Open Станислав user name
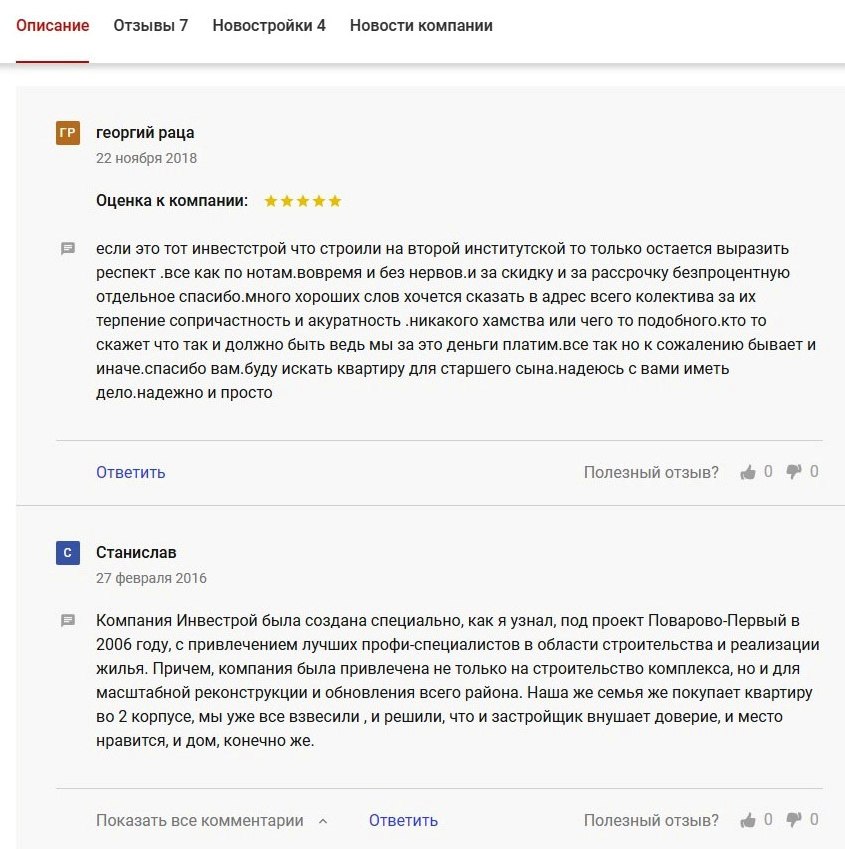The height and width of the screenshot is (849, 845). pos(136,552)
